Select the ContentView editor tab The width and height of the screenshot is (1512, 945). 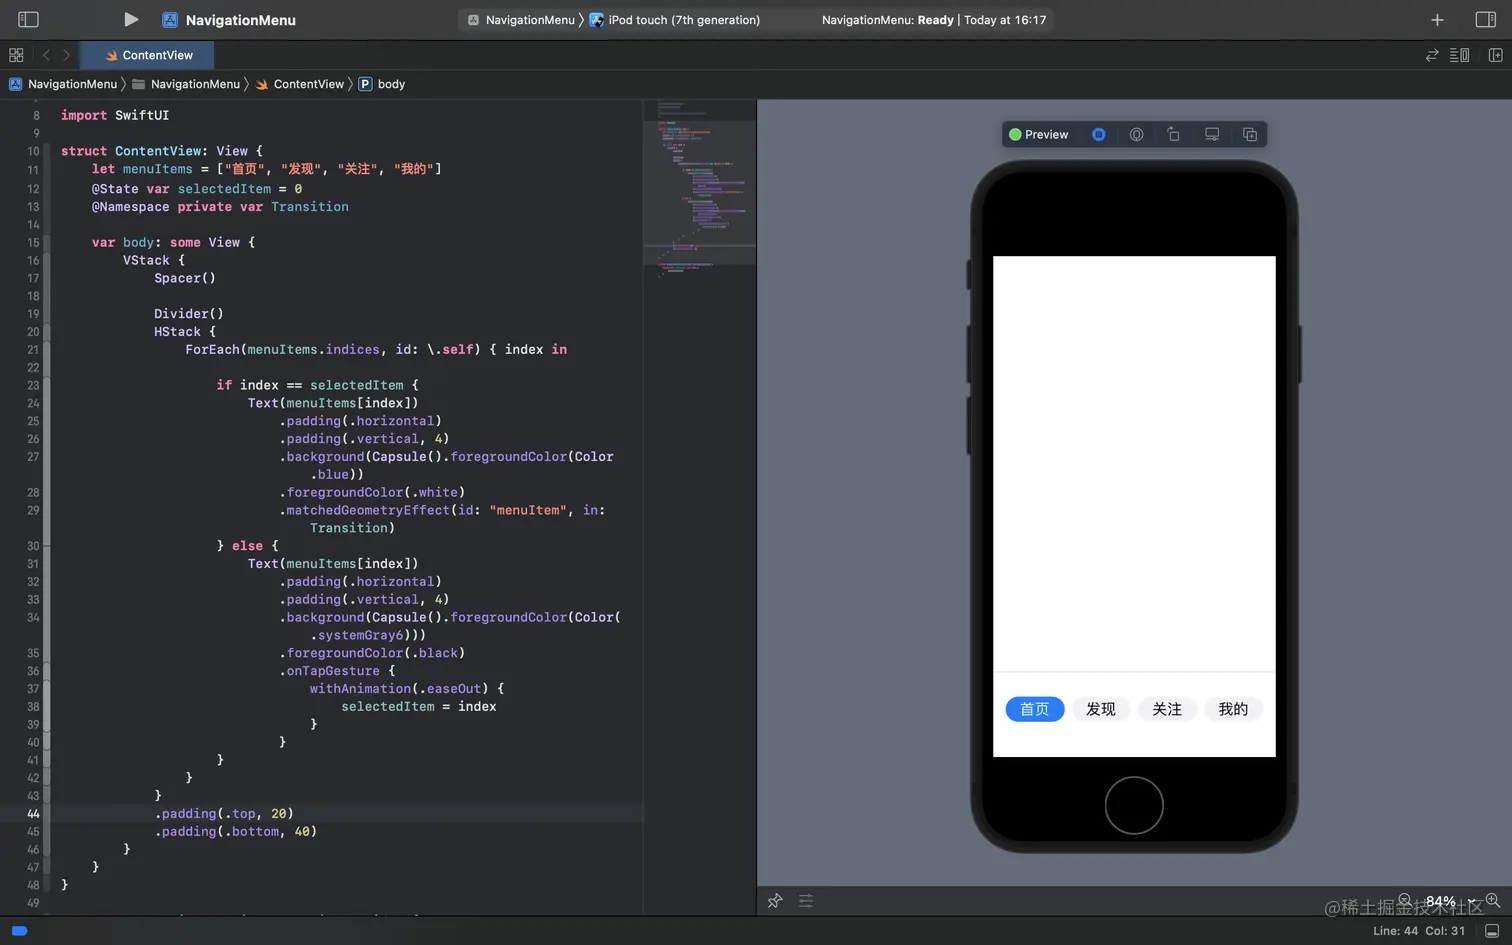(x=147, y=55)
